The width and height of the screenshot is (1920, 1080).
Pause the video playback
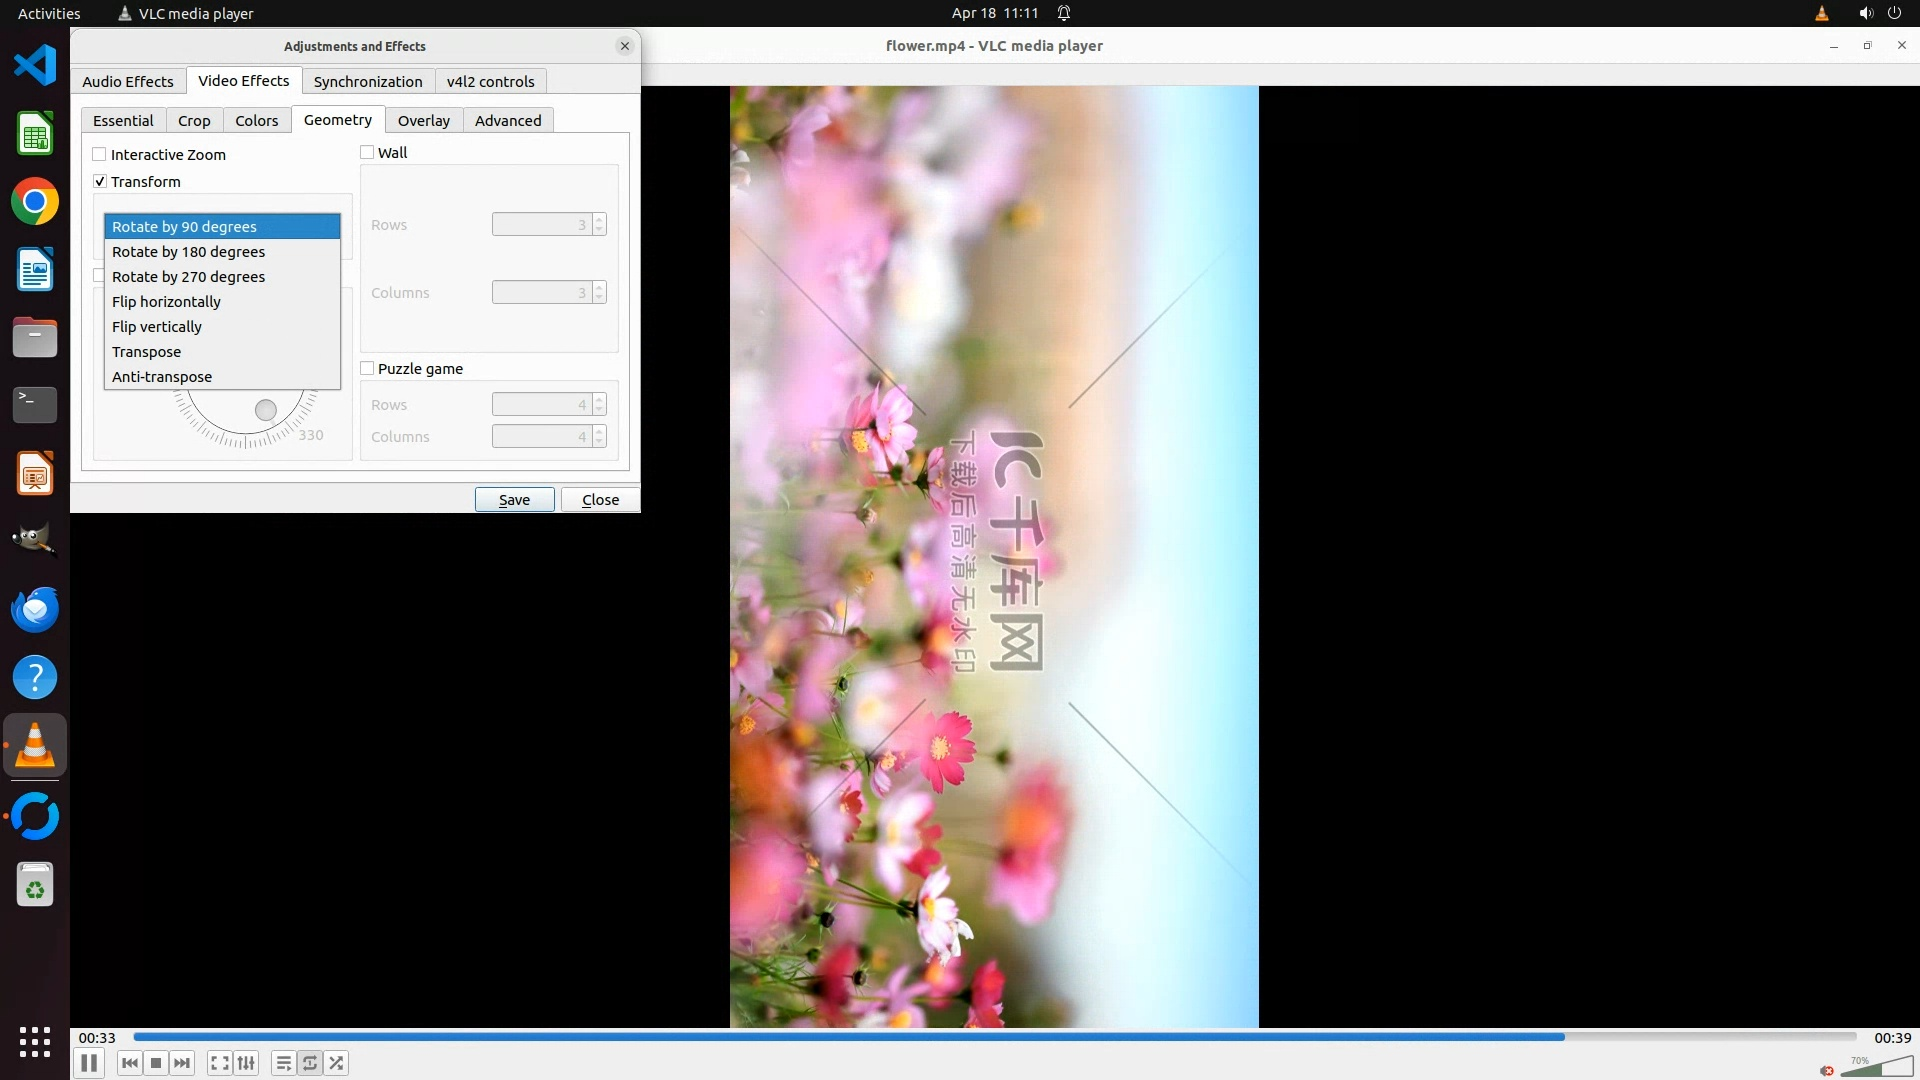click(x=89, y=1063)
